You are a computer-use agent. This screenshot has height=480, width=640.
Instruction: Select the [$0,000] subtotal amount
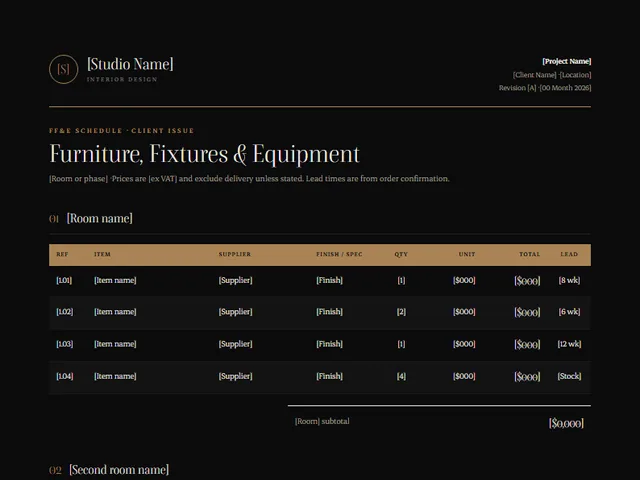(x=566, y=423)
